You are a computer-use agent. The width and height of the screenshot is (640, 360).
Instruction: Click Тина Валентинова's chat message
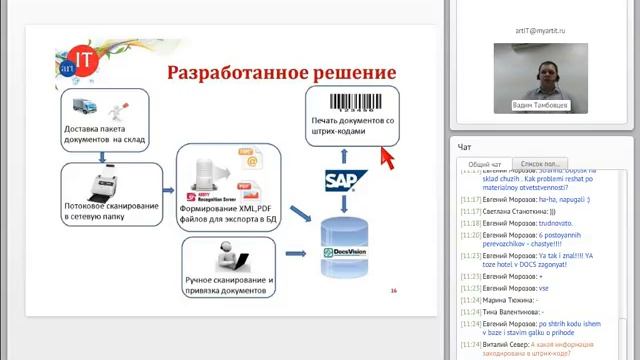(502, 312)
